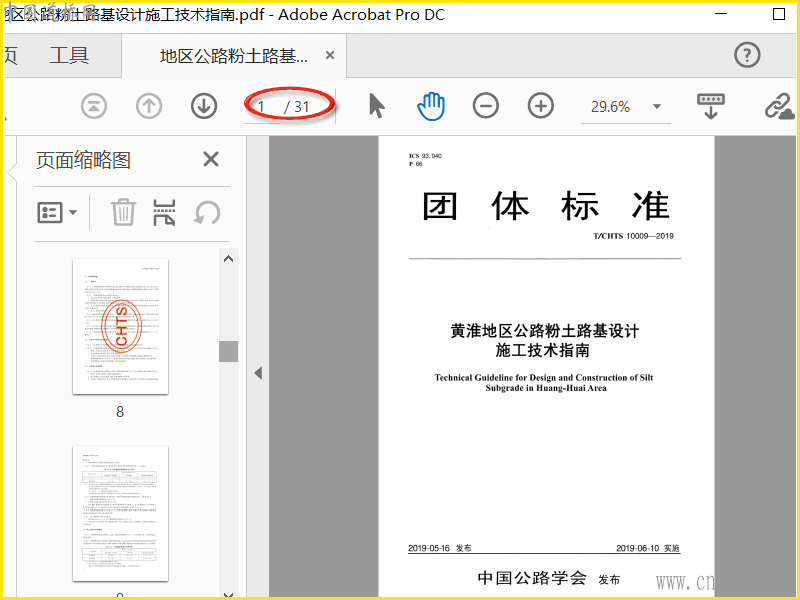
Task: Close the 页面缩略图 panel
Action: coord(211,159)
